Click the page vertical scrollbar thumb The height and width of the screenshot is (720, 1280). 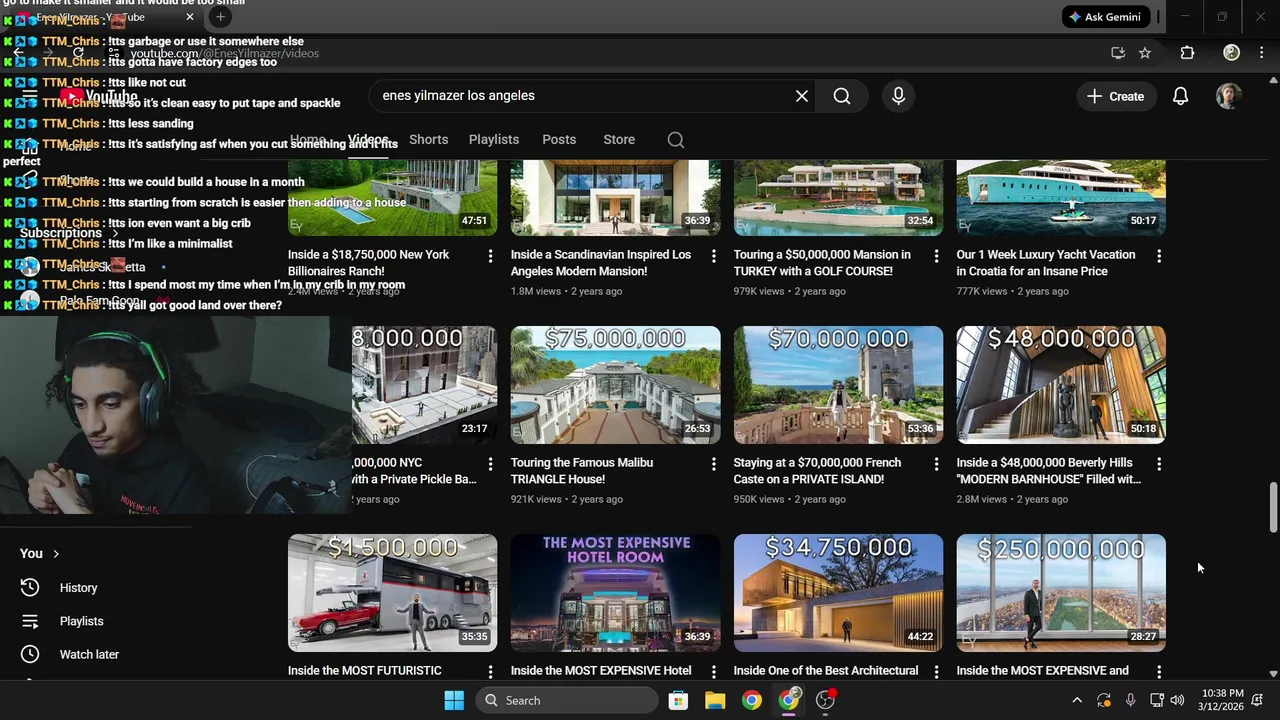point(1273,508)
